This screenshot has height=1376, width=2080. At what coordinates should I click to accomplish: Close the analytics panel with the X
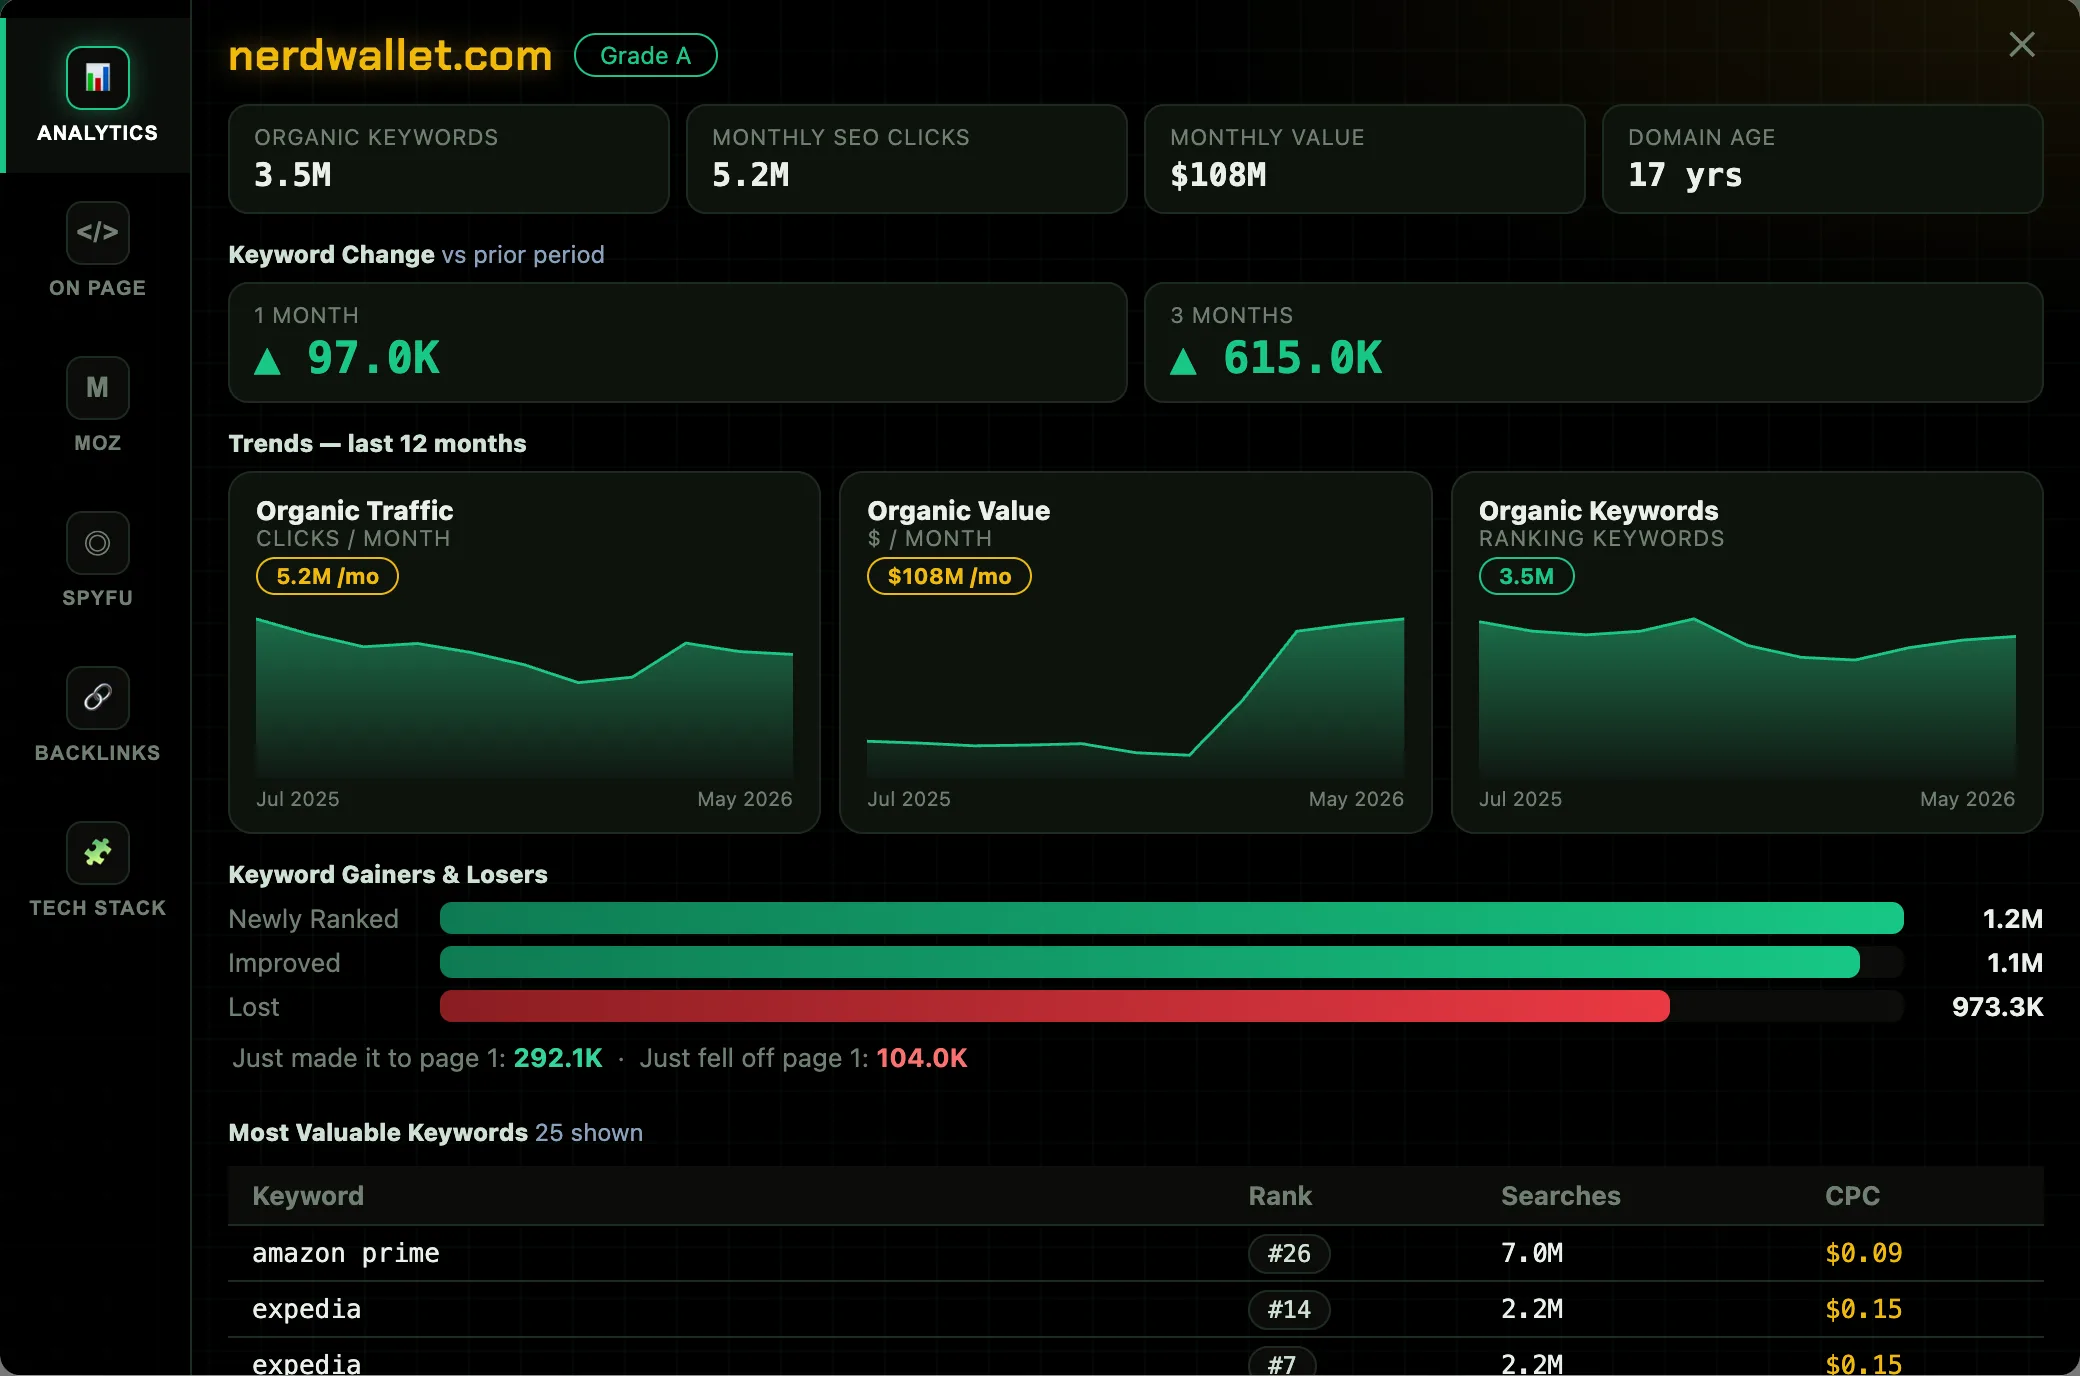click(x=2022, y=44)
